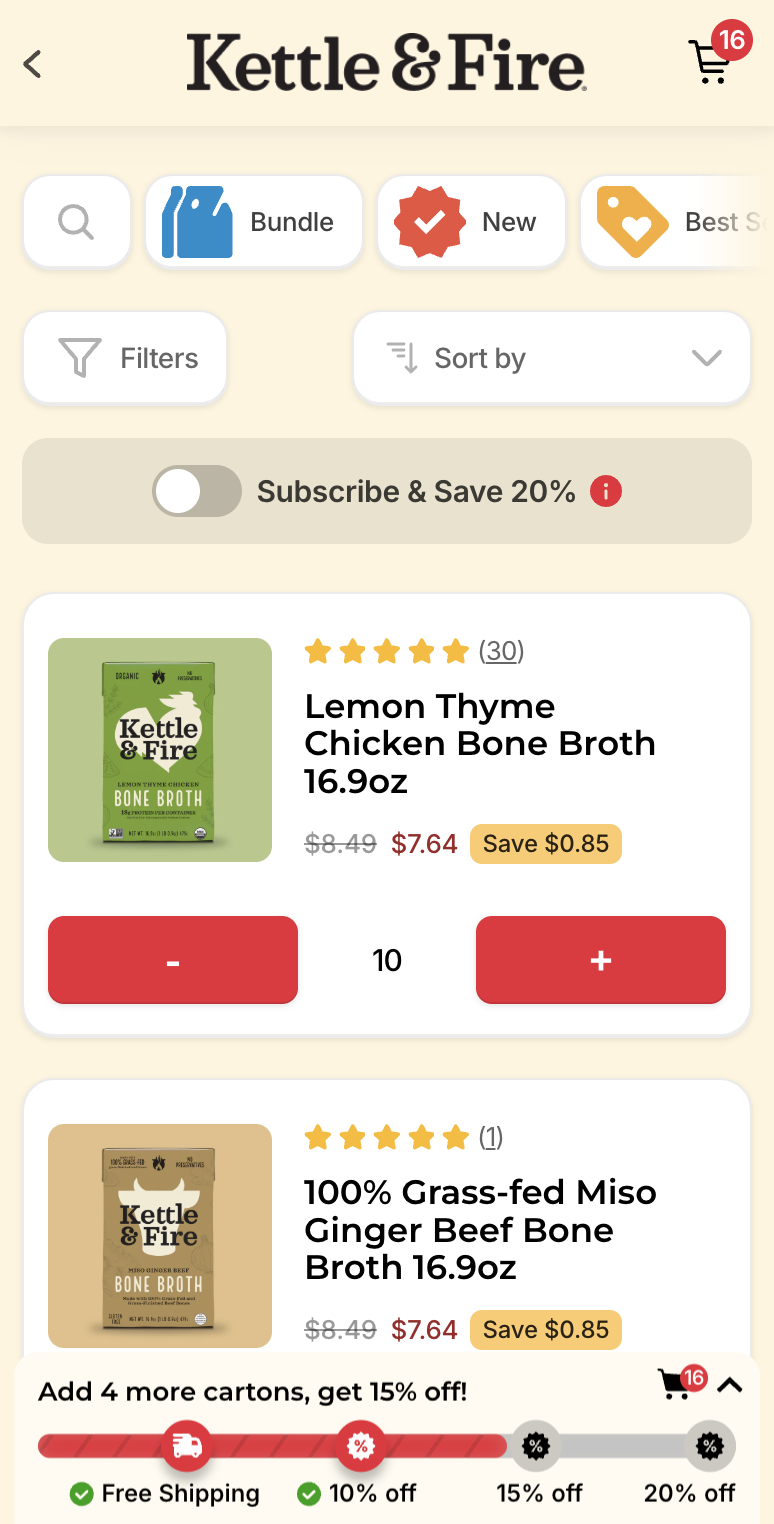The width and height of the screenshot is (774, 1524).
Task: Click the free shipping truck milestone icon
Action: [x=187, y=1446]
